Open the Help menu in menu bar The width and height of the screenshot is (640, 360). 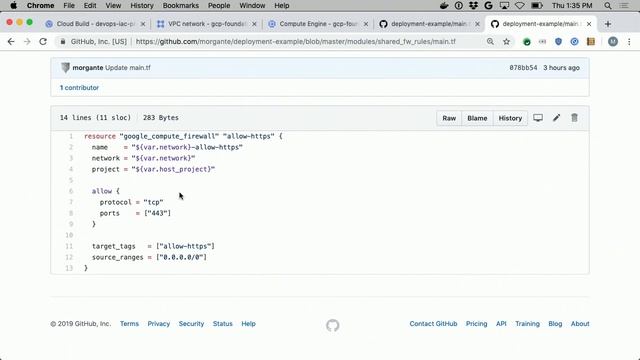tap(282, 5)
